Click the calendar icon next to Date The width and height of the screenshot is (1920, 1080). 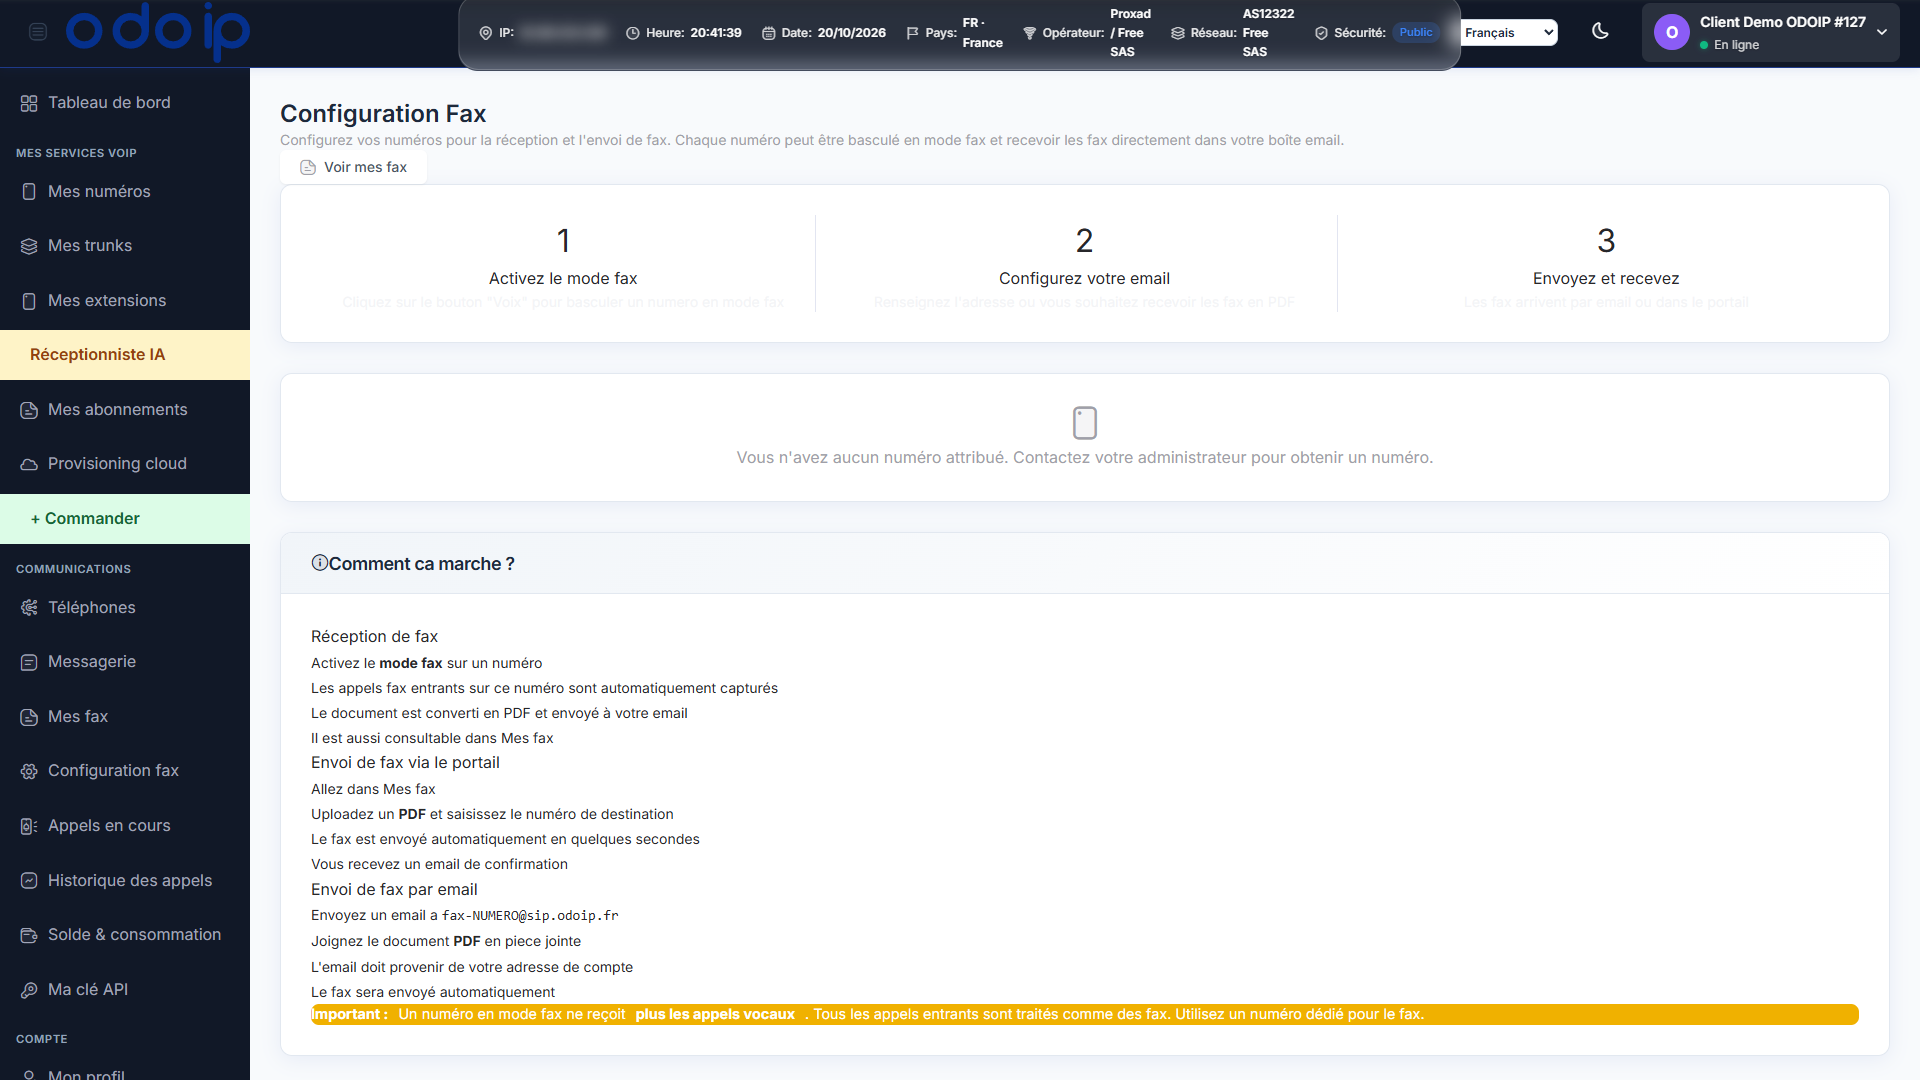pos(769,33)
